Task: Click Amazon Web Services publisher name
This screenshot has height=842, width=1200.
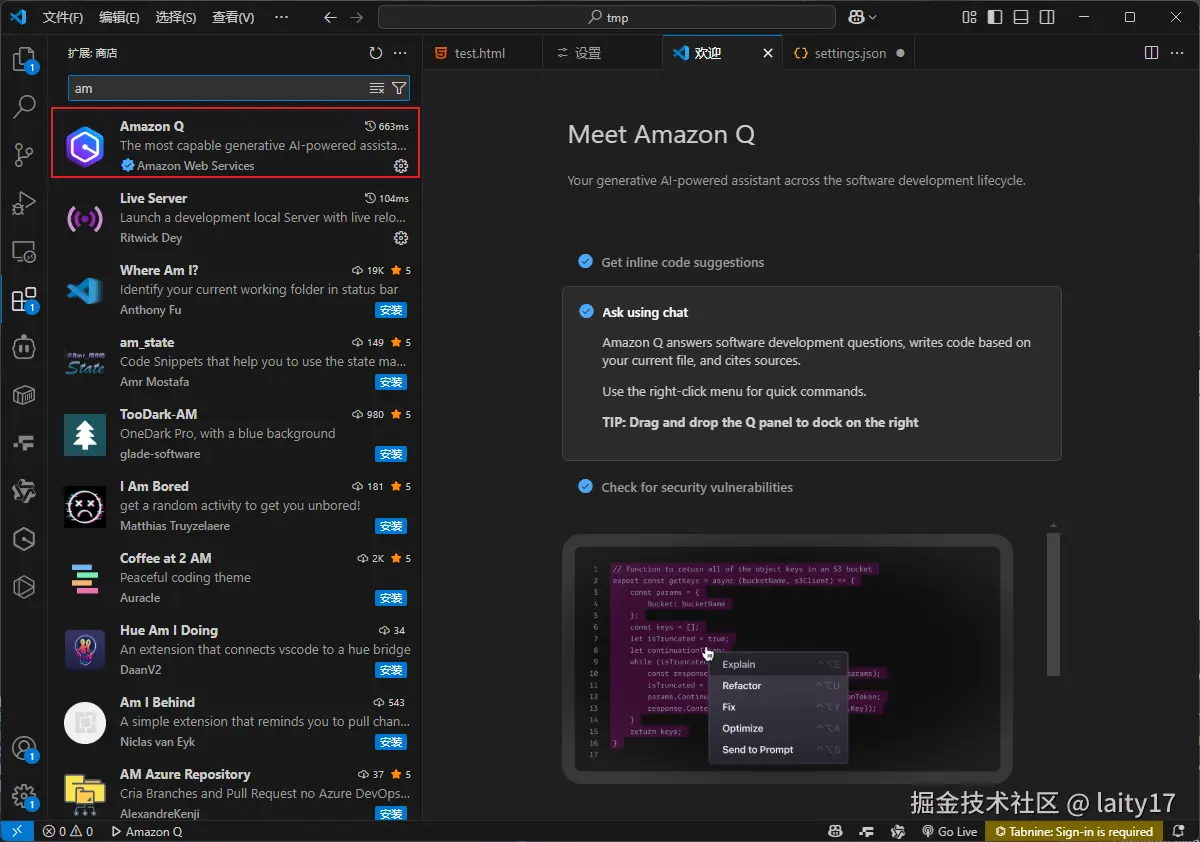Action: point(196,166)
